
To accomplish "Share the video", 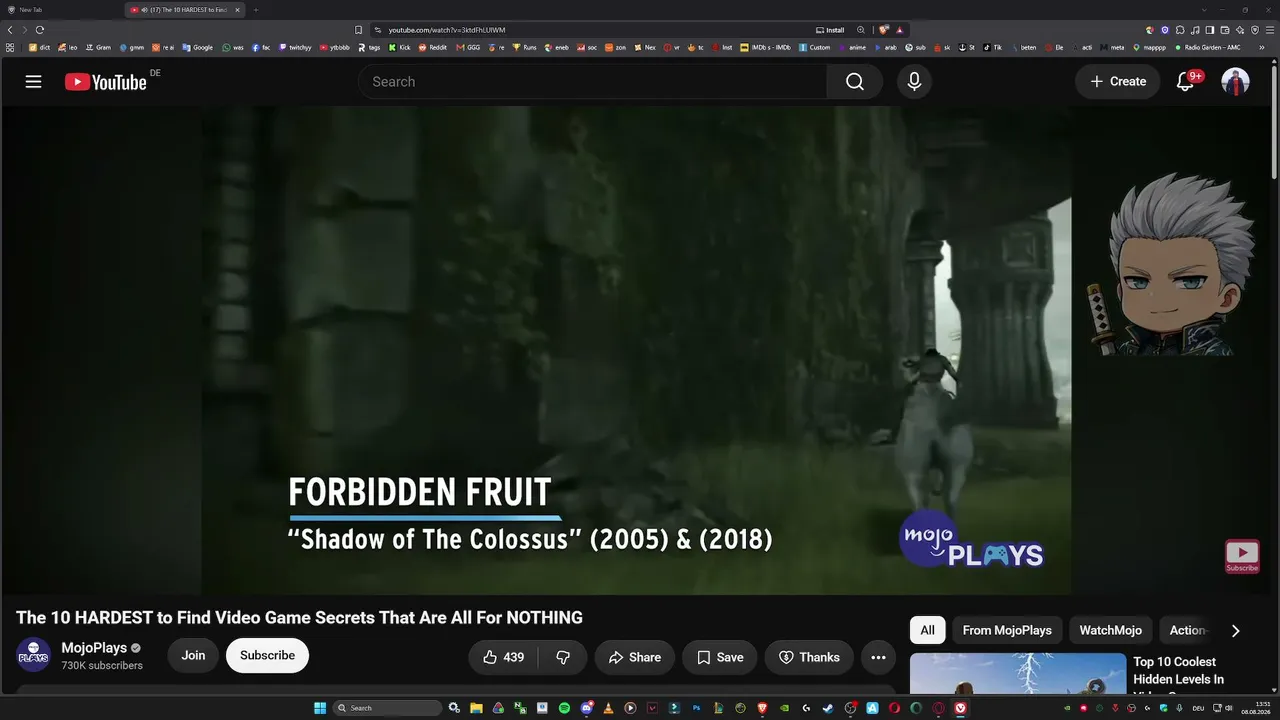I will click(635, 657).
